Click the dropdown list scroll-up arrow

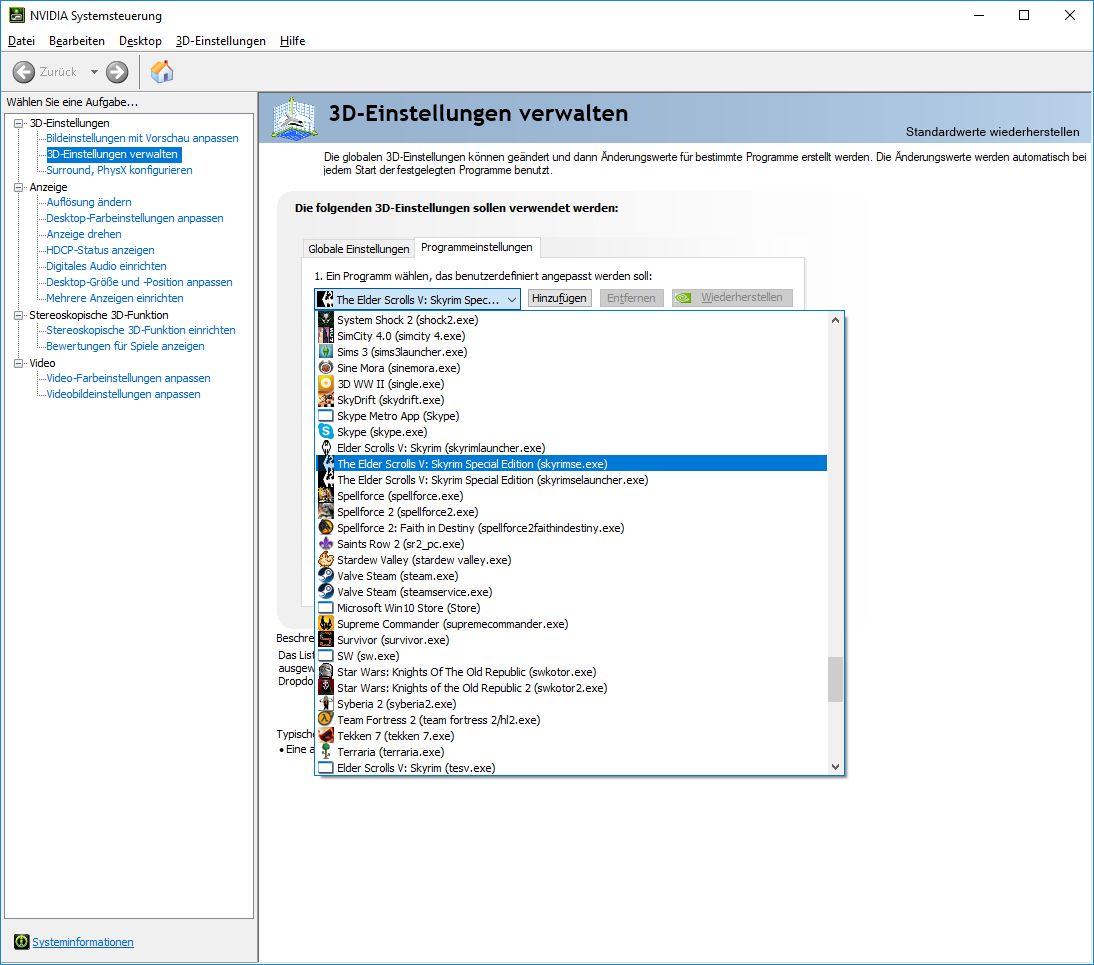coord(835,320)
